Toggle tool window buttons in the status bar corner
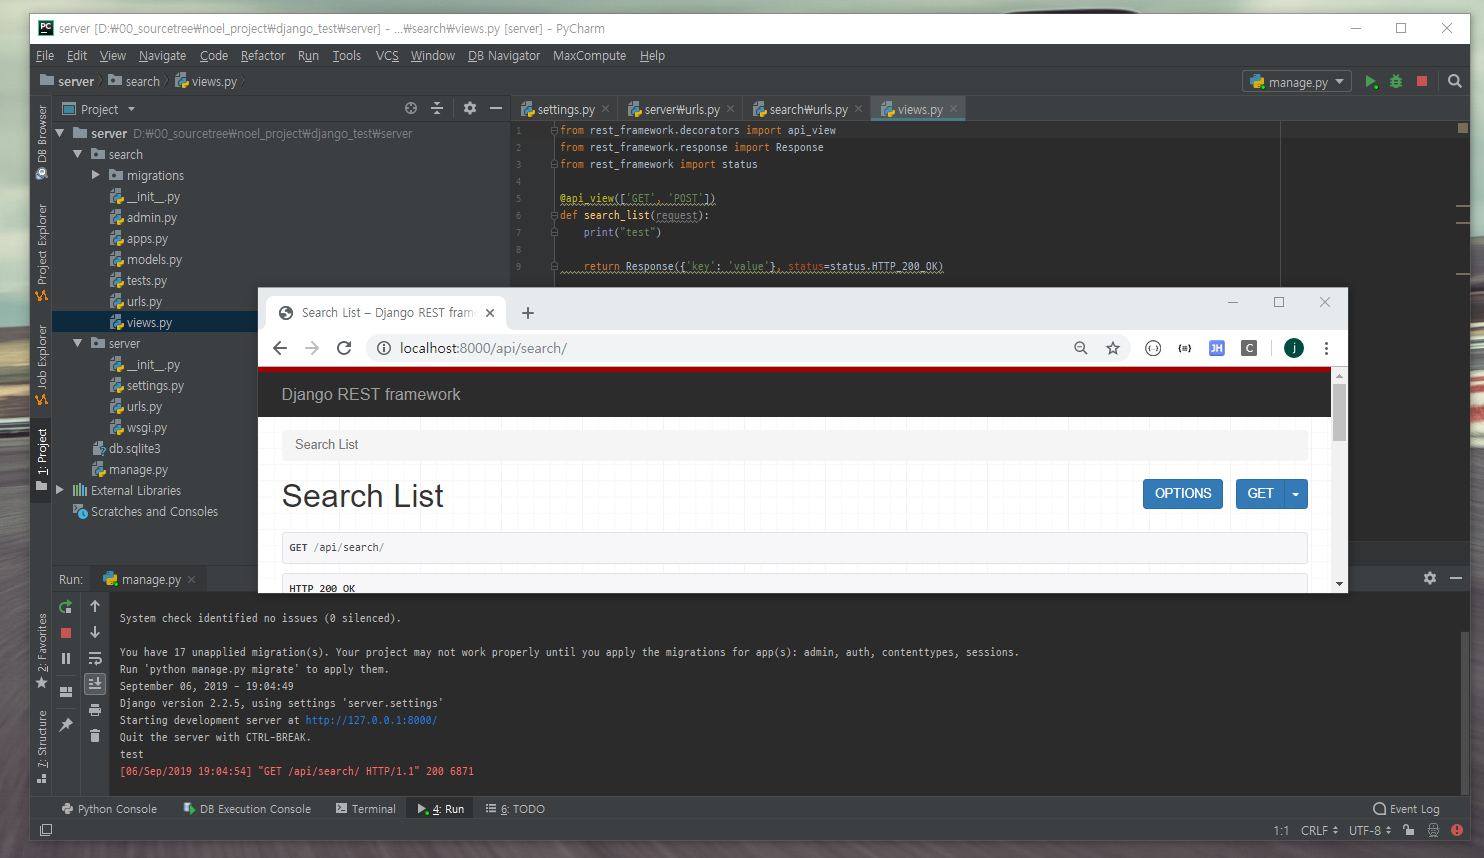1484x858 pixels. (x=46, y=830)
